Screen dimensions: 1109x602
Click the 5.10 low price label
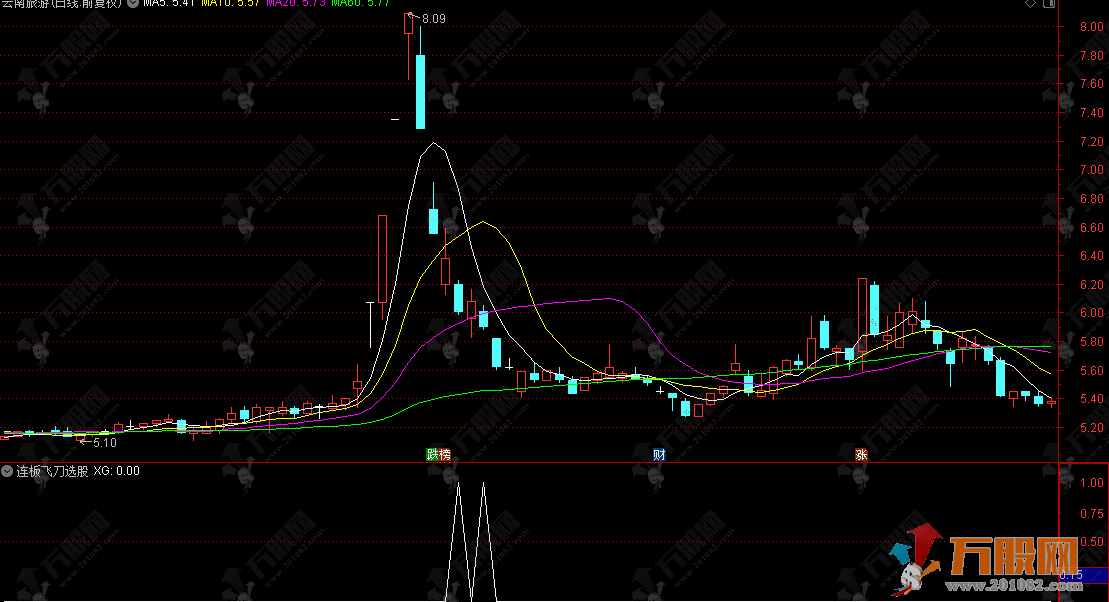point(104,442)
